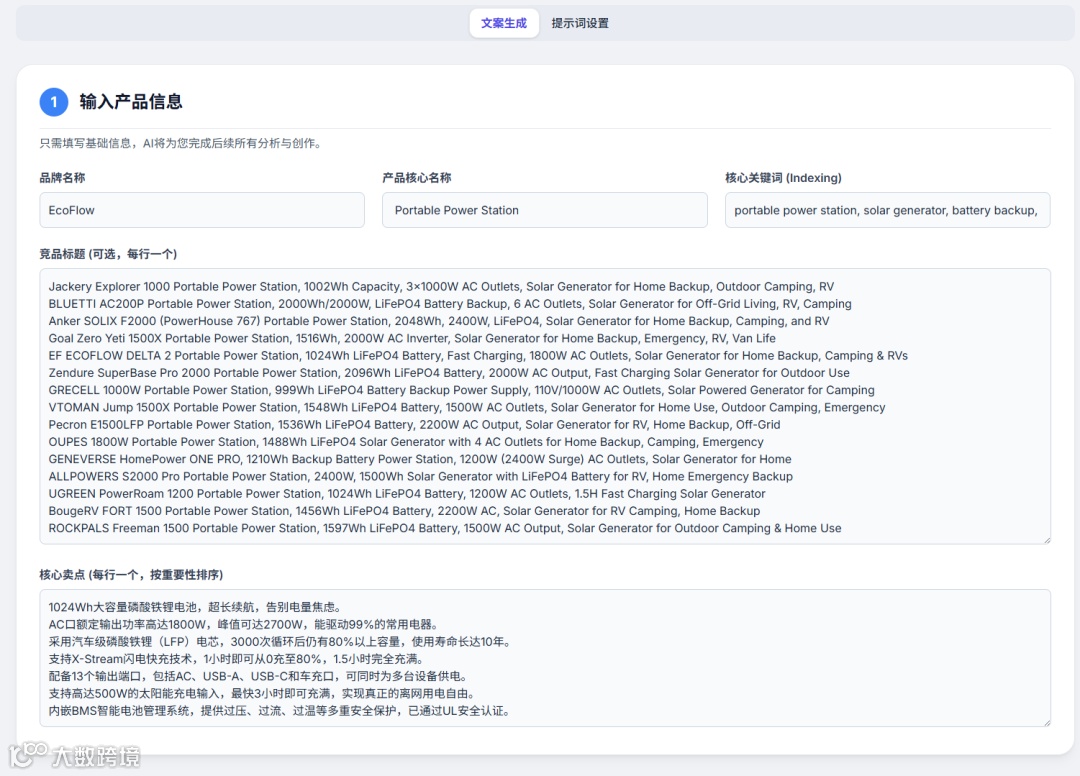Screen dimensions: 1080x776
Task: Click the 配备13个输出端口 line
Action: [260, 675]
